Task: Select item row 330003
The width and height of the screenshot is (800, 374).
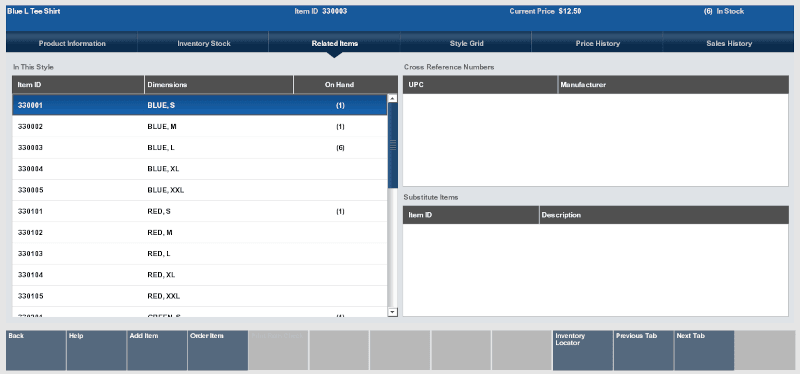Action: pos(200,148)
